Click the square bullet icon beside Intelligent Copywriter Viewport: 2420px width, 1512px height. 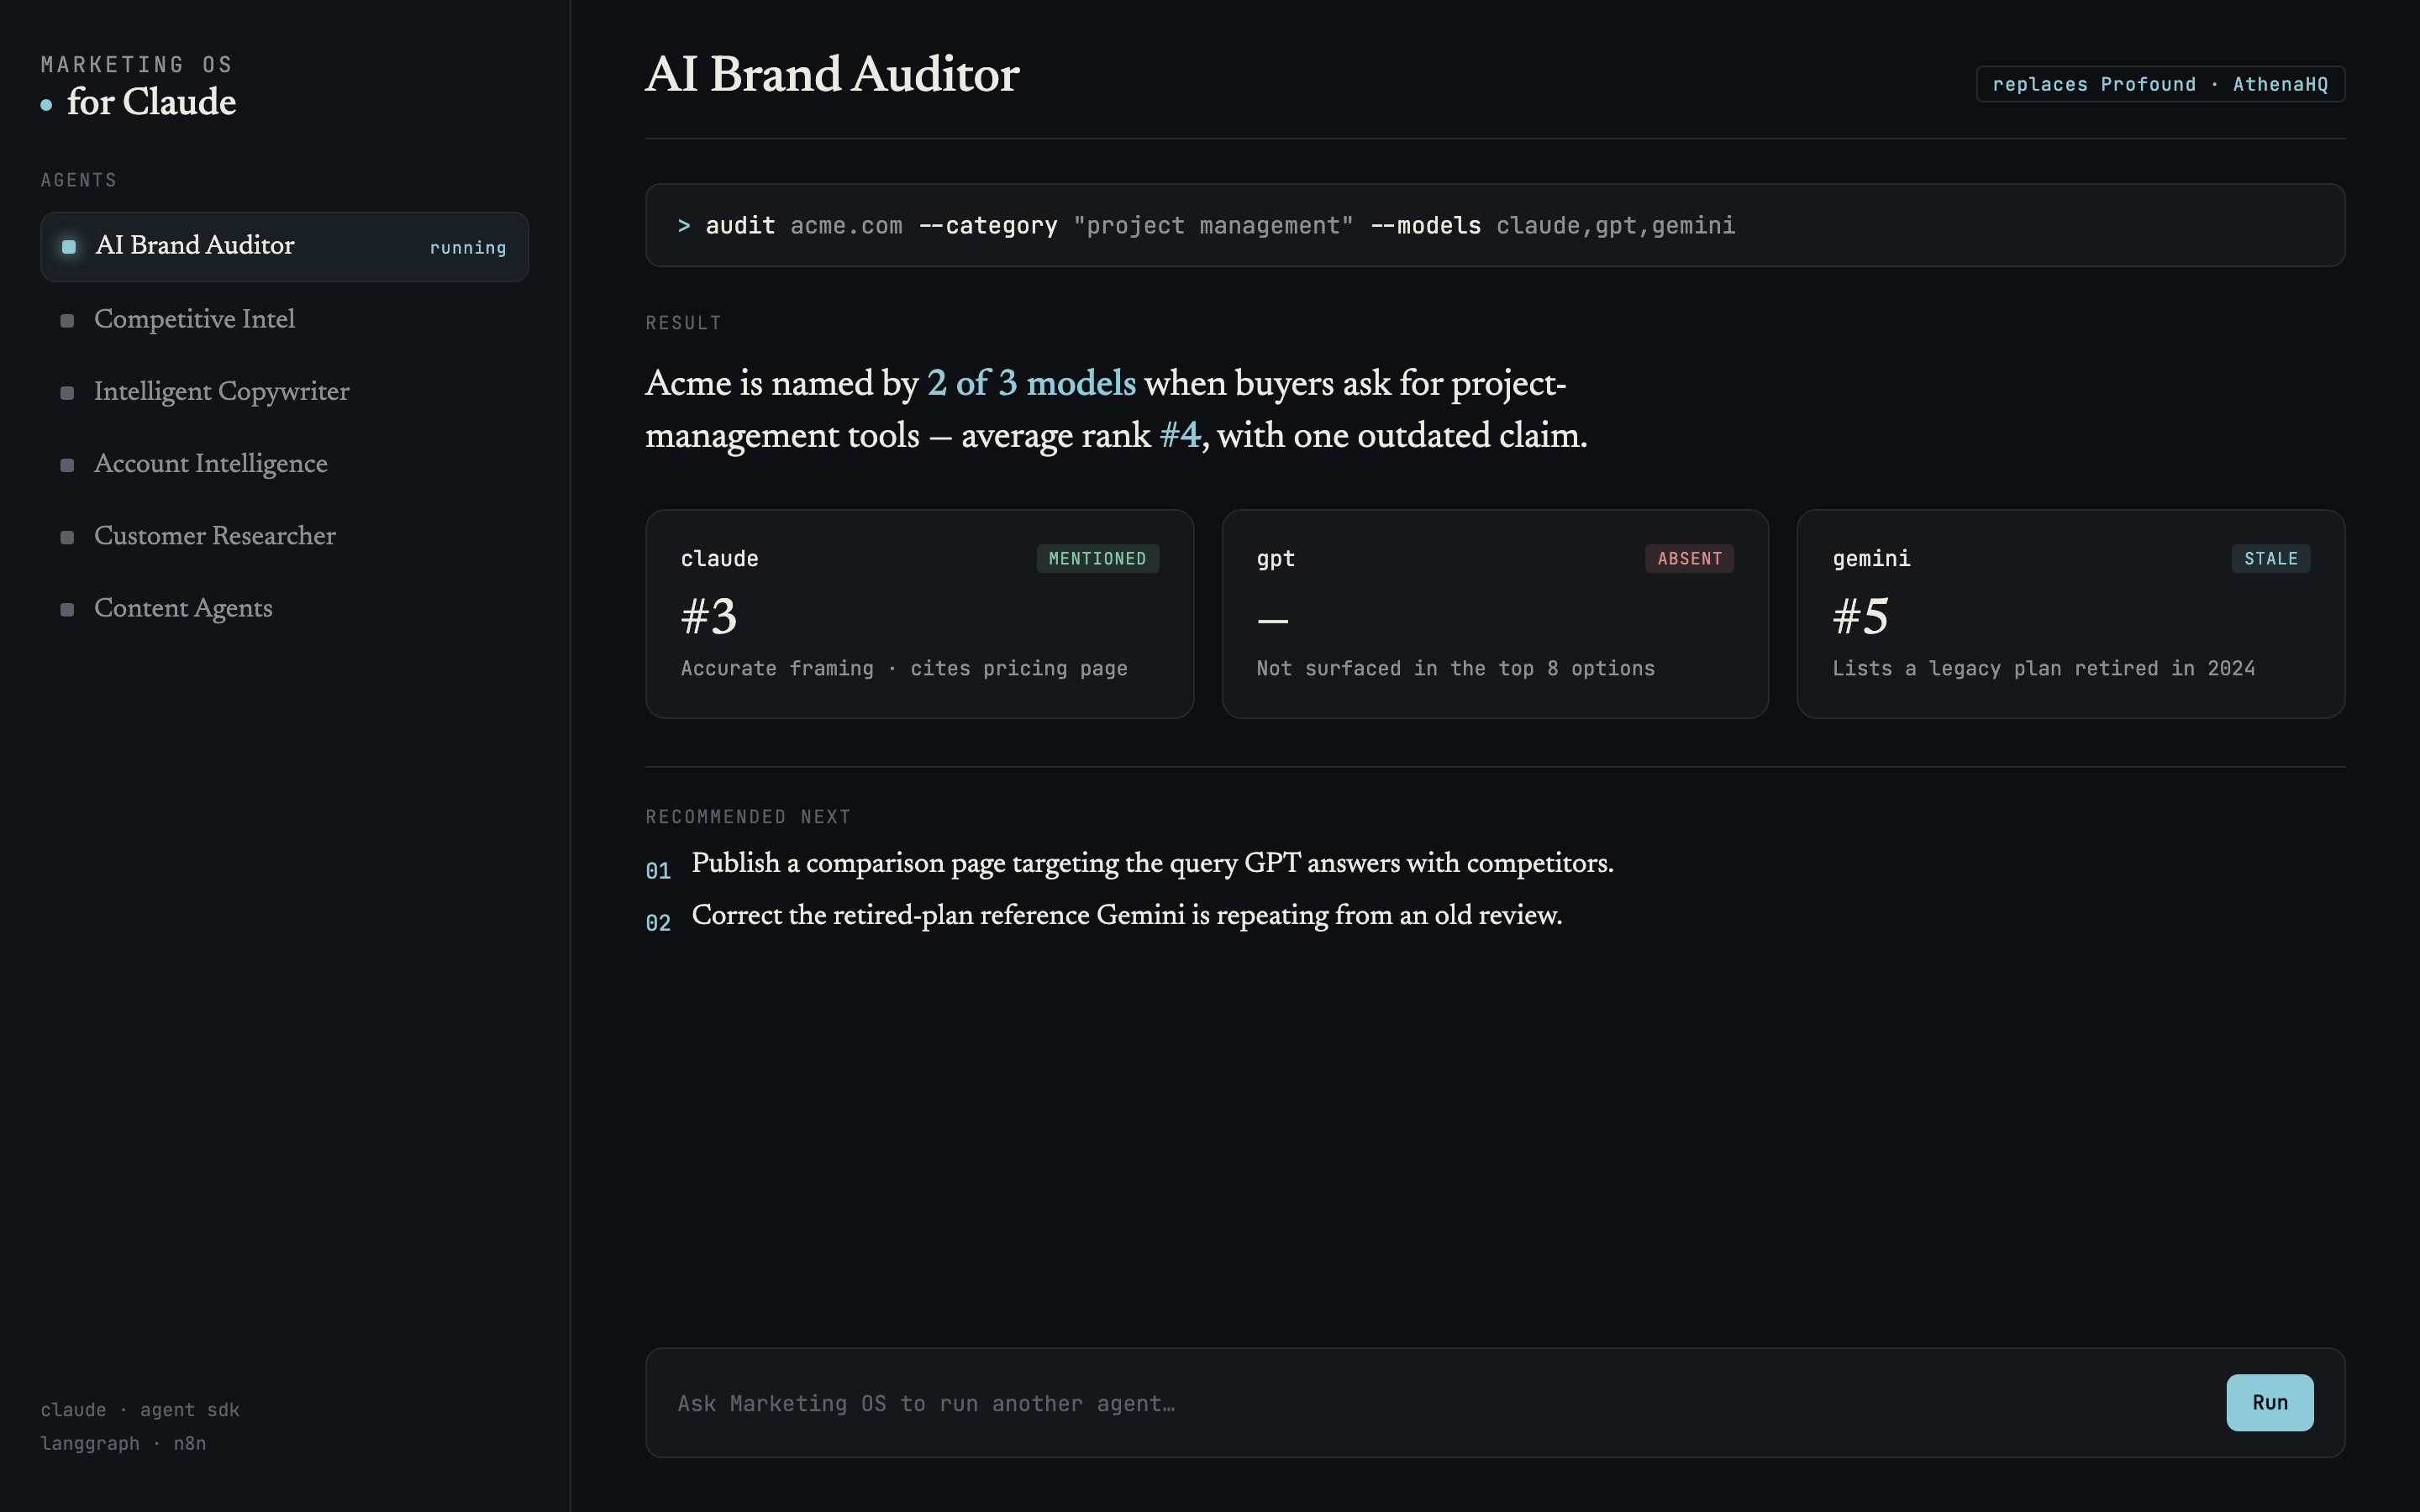coord(67,393)
